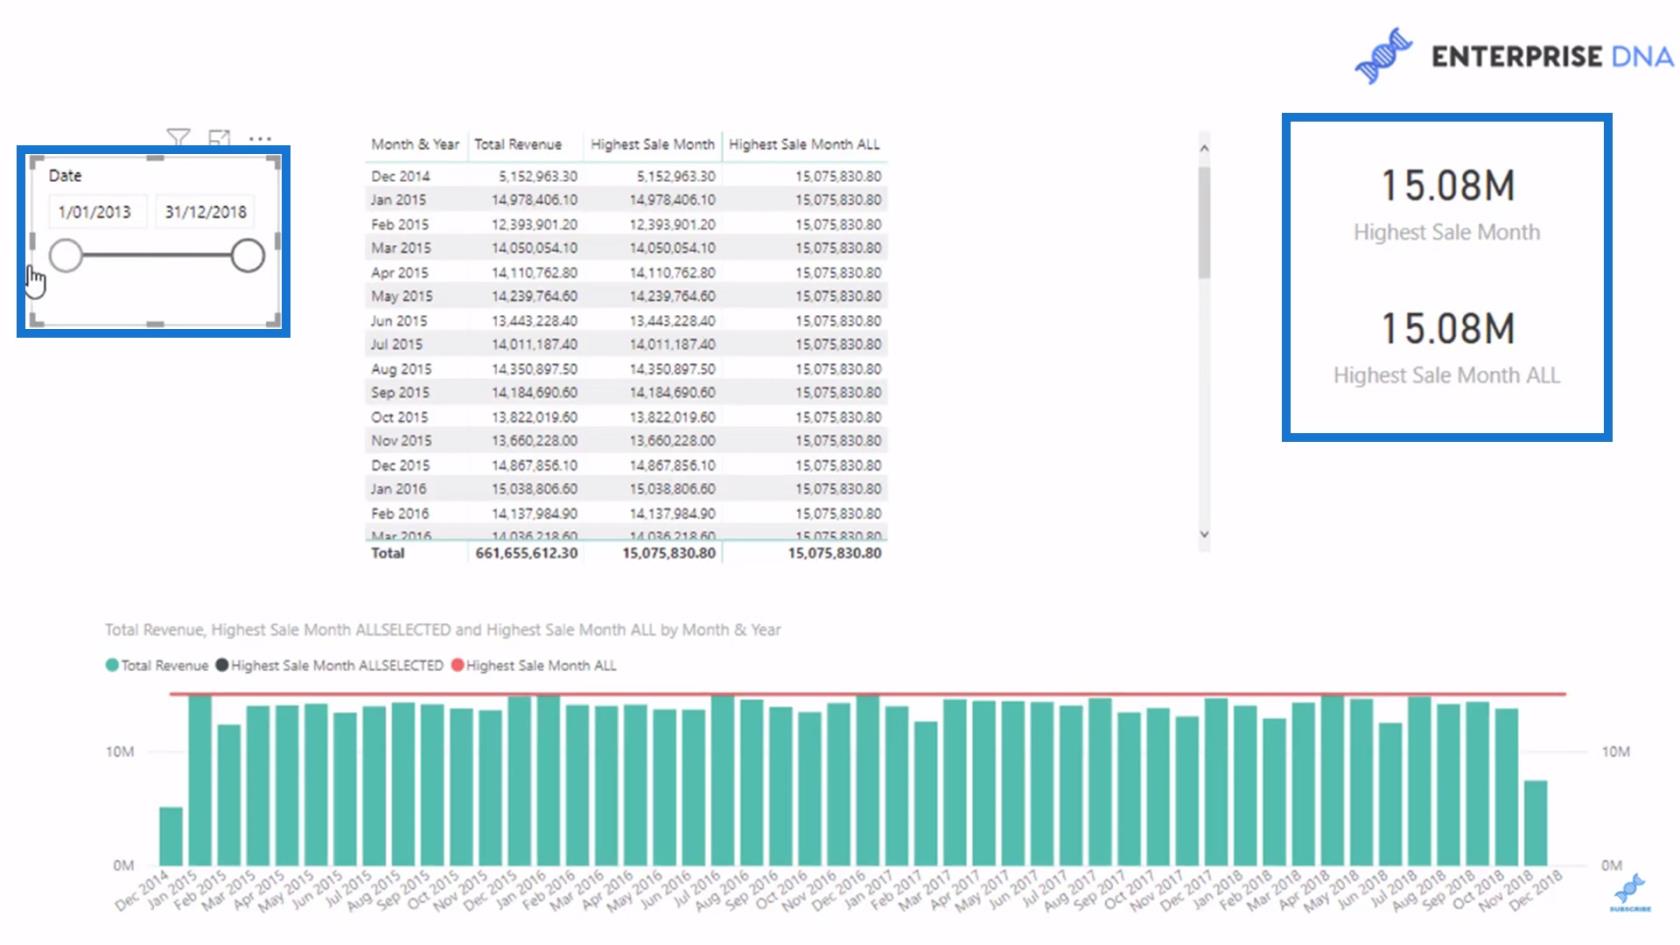1680x945 pixels.
Task: Click the filter icon above Date slicer
Action: (x=178, y=138)
